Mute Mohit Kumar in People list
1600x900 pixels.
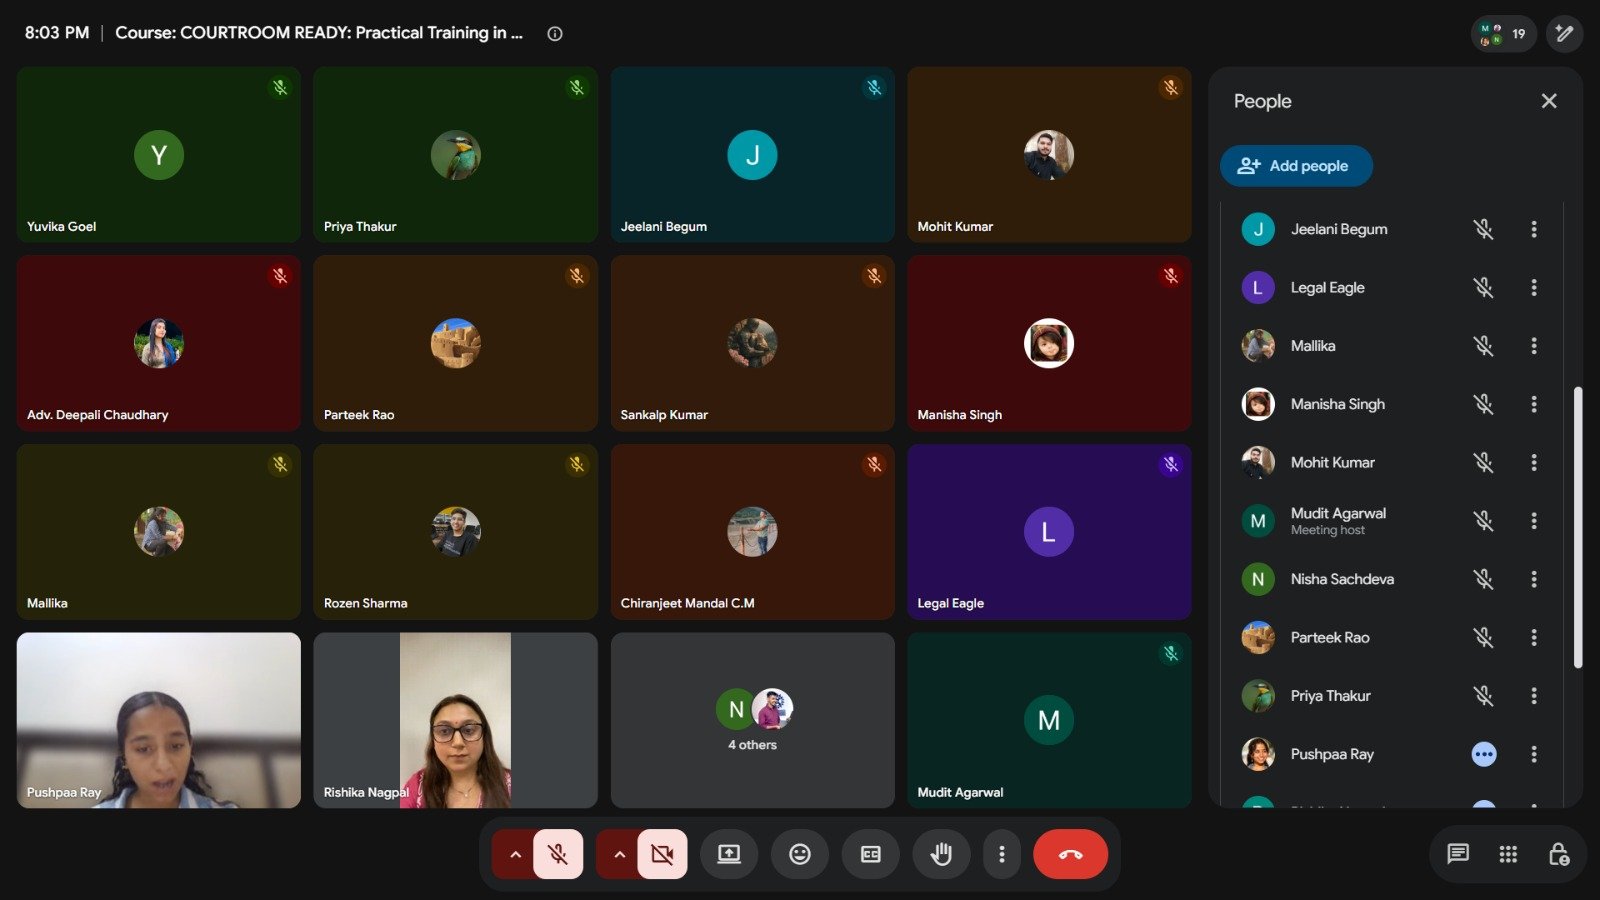(x=1483, y=462)
